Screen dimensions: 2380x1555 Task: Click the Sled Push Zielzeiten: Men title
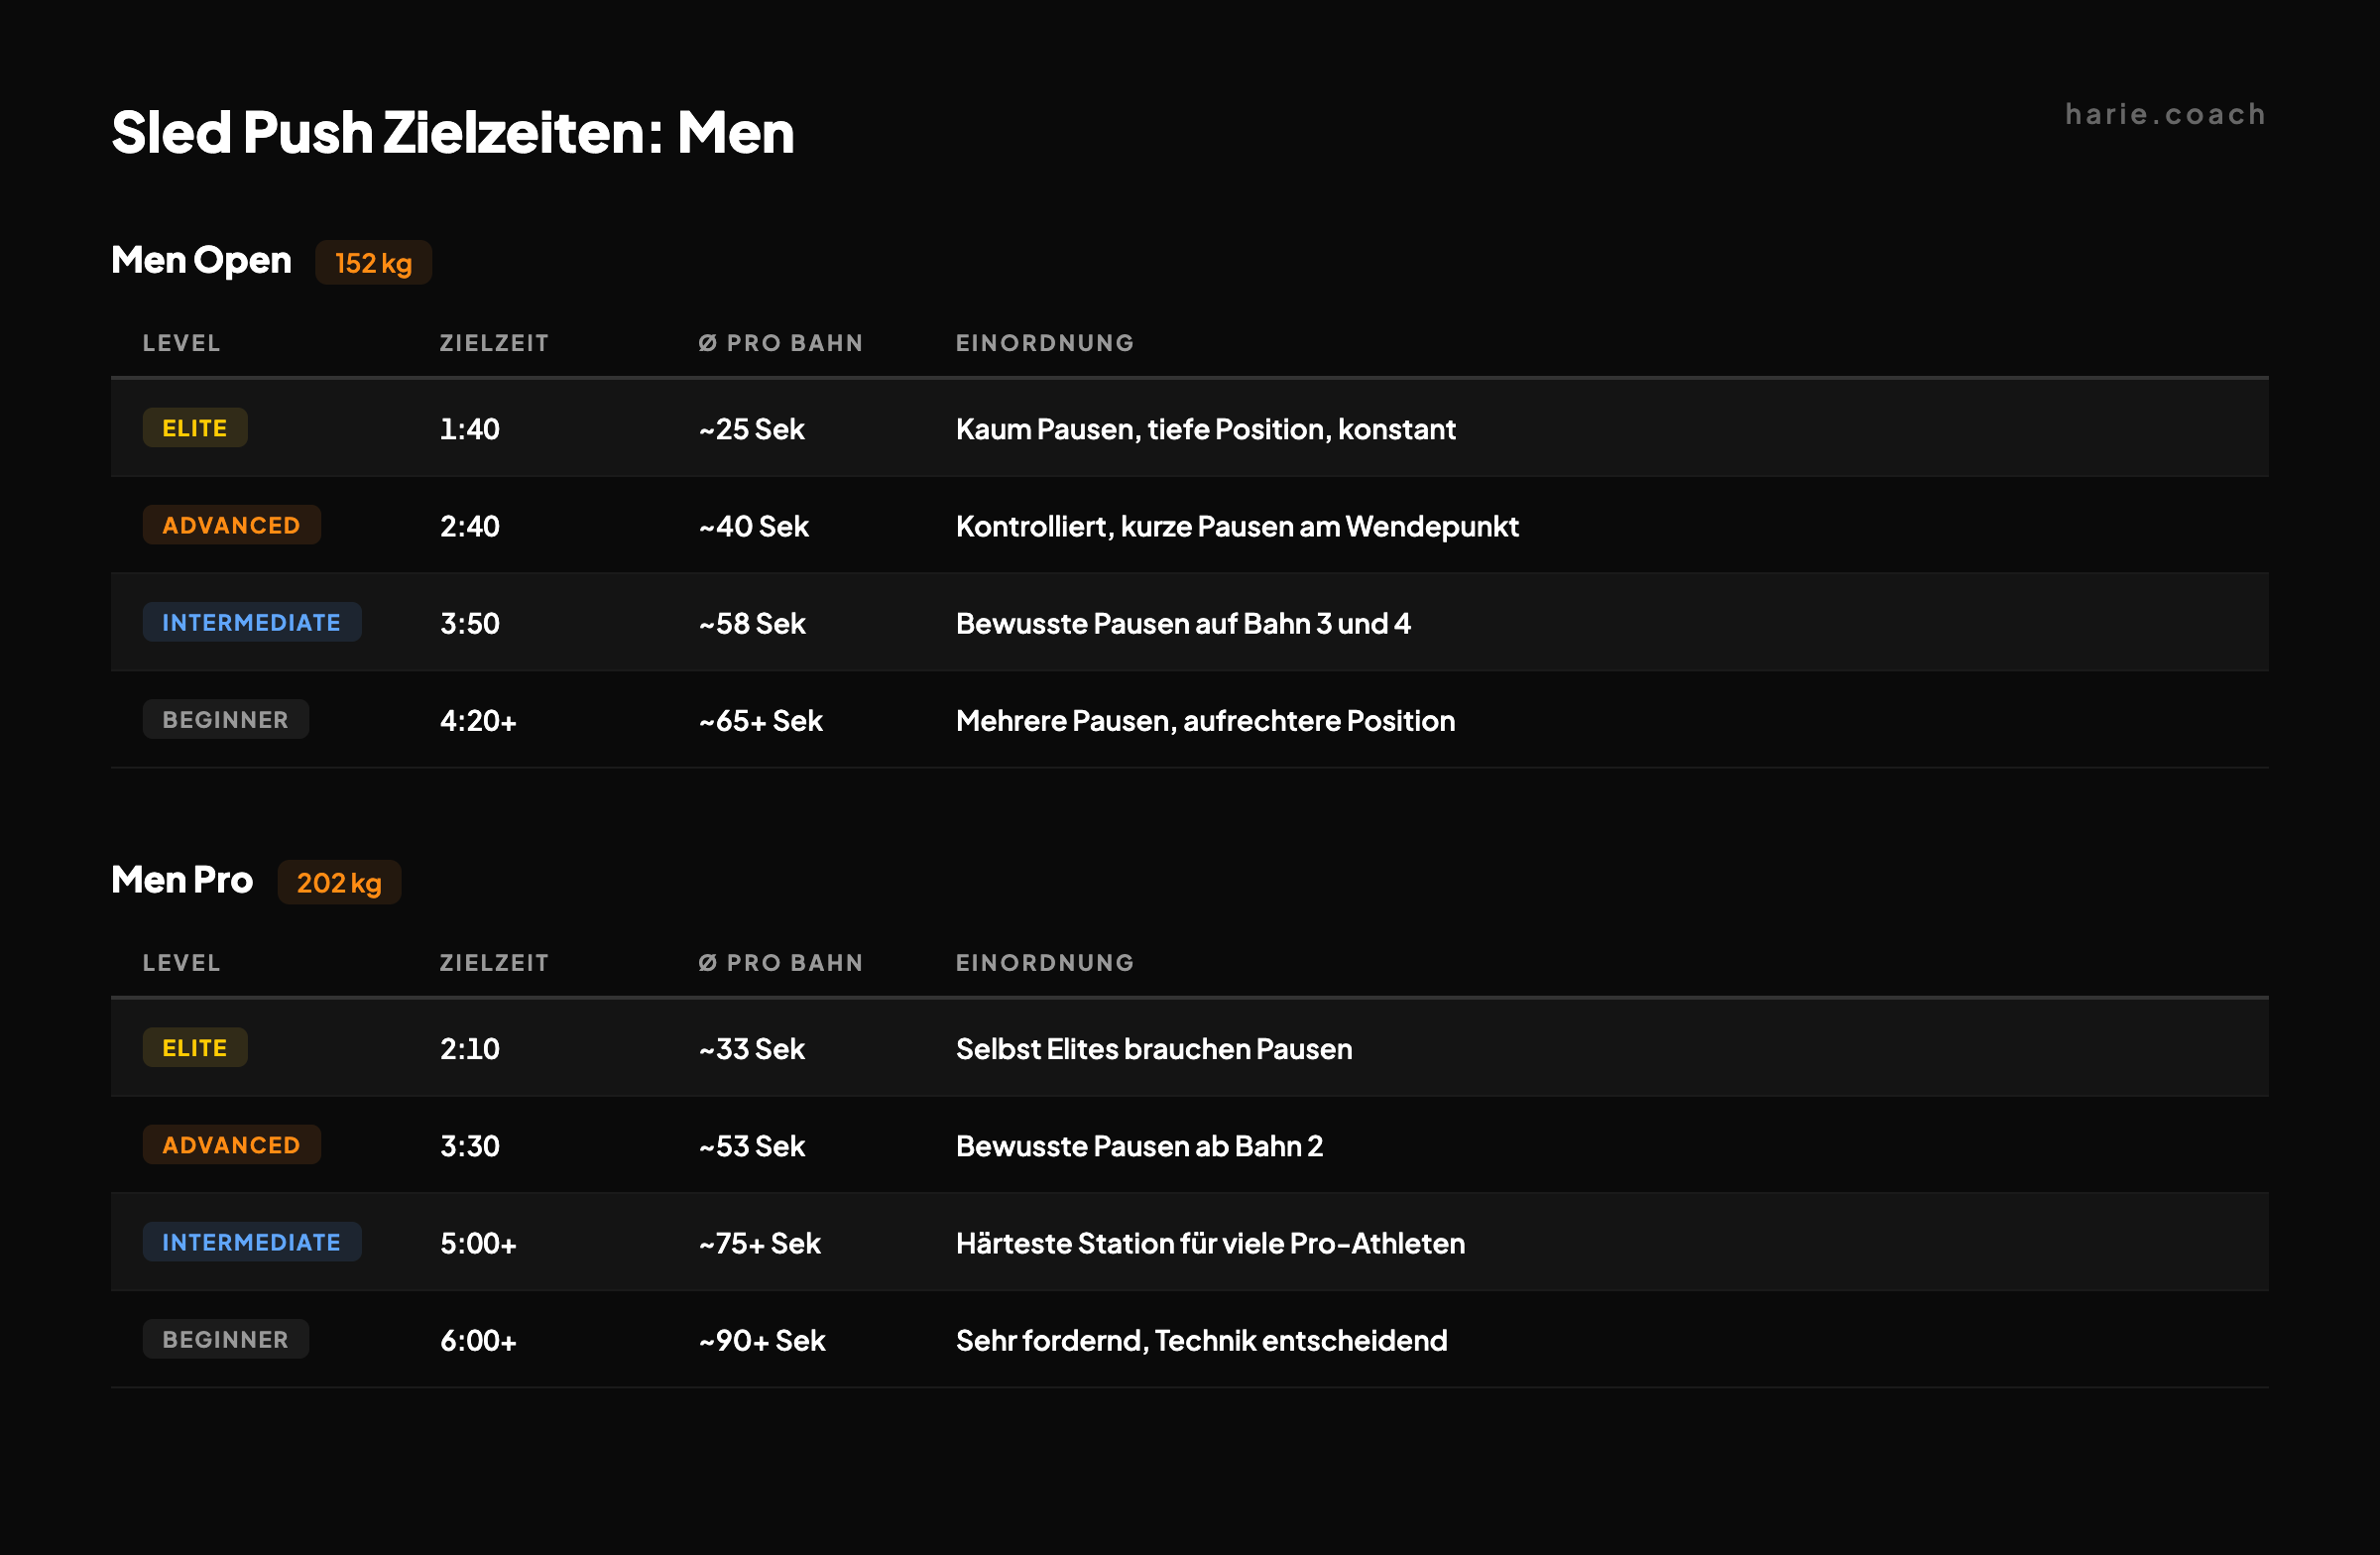point(452,133)
